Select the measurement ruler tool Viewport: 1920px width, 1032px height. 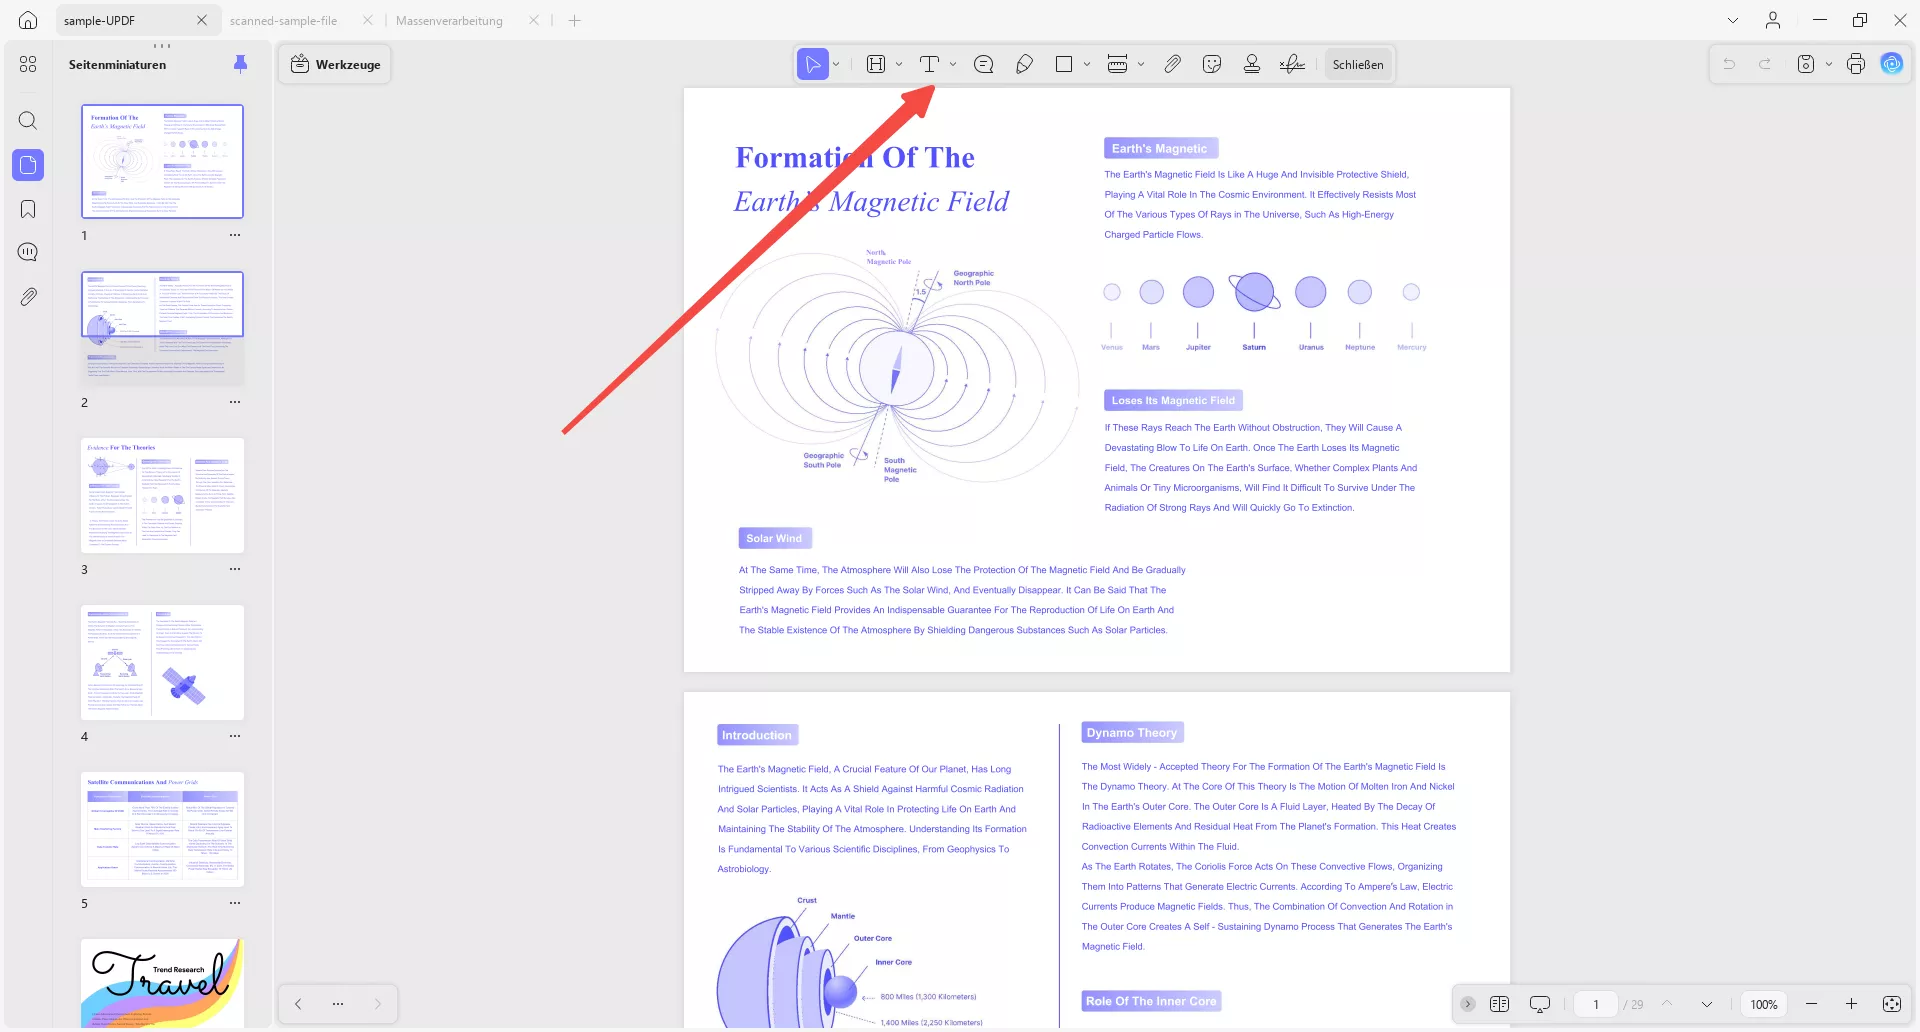pyautogui.click(x=1118, y=64)
